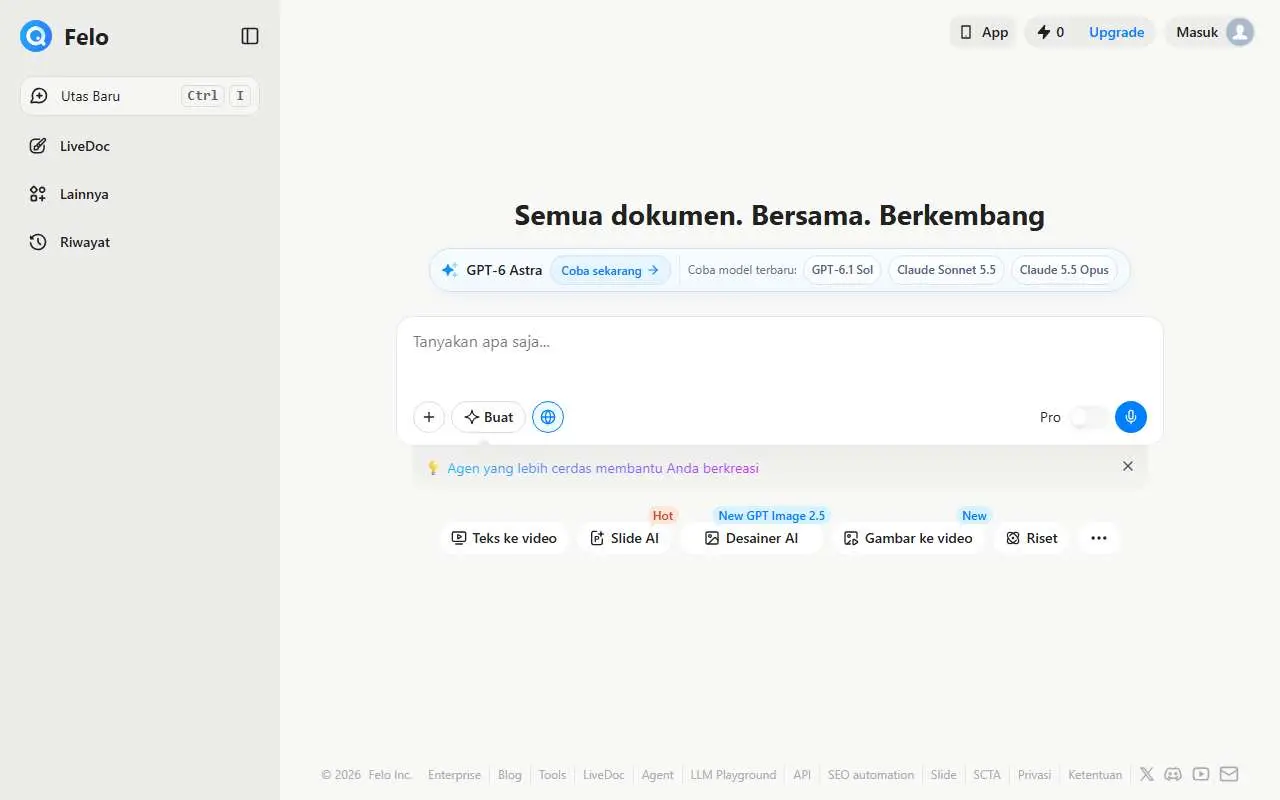Open Riwayat history

[140, 242]
